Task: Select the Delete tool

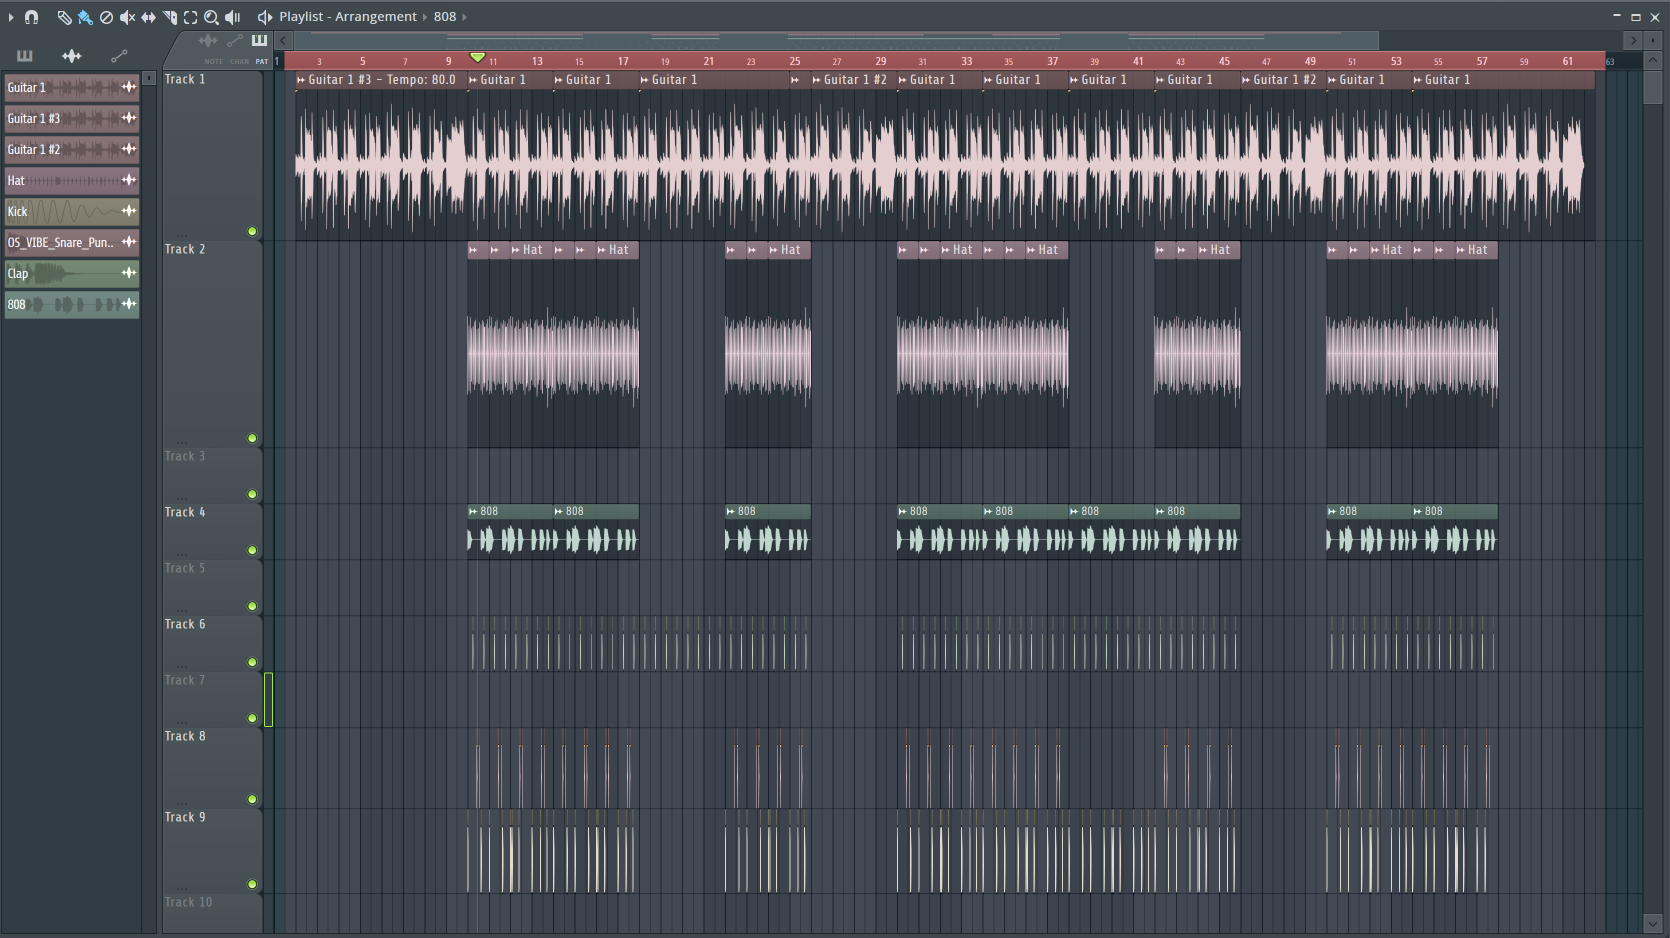Action: [106, 17]
